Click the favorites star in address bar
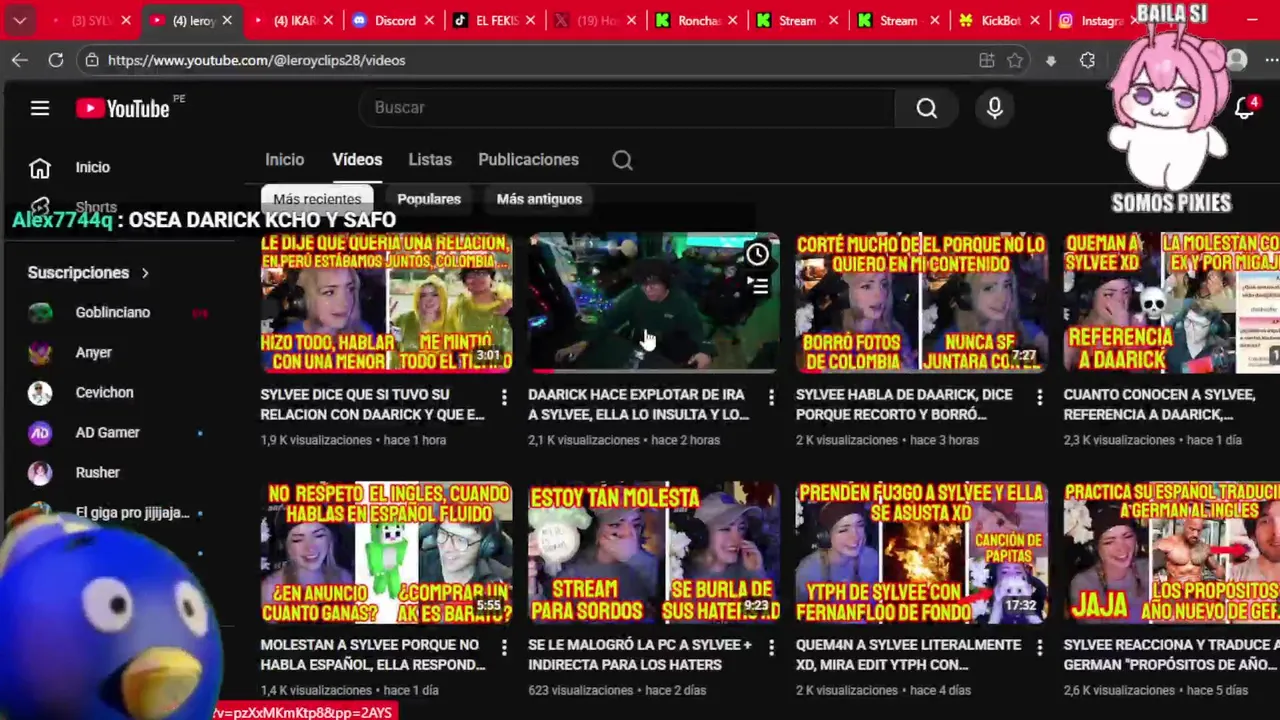Image resolution: width=1280 pixels, height=720 pixels. point(1015,60)
